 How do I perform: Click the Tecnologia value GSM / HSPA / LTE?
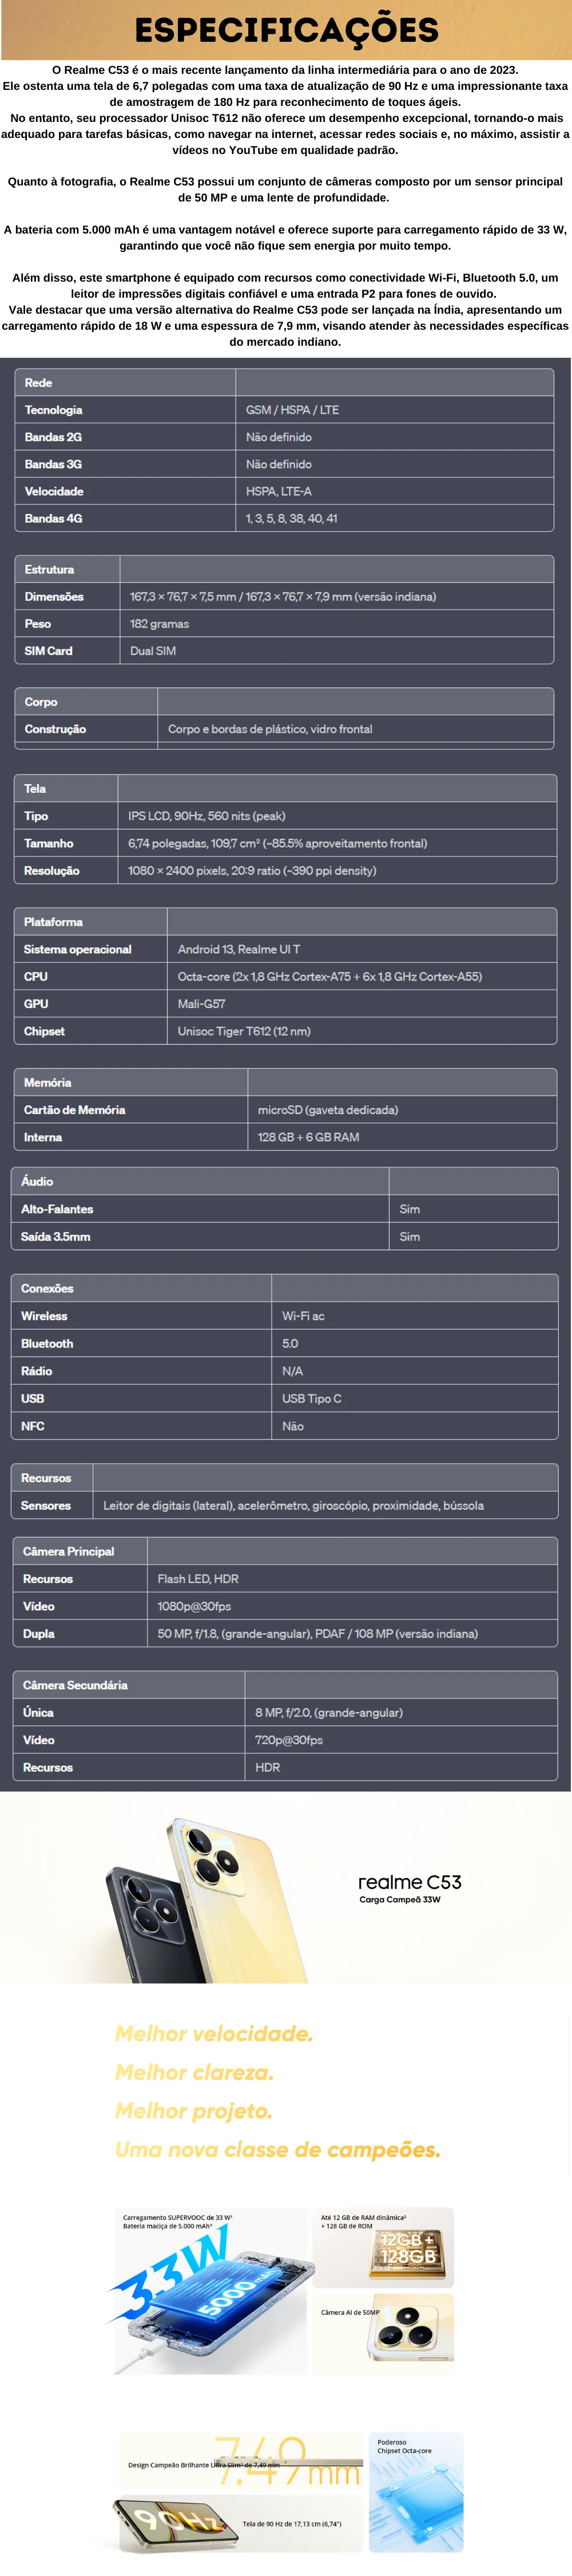[292, 410]
